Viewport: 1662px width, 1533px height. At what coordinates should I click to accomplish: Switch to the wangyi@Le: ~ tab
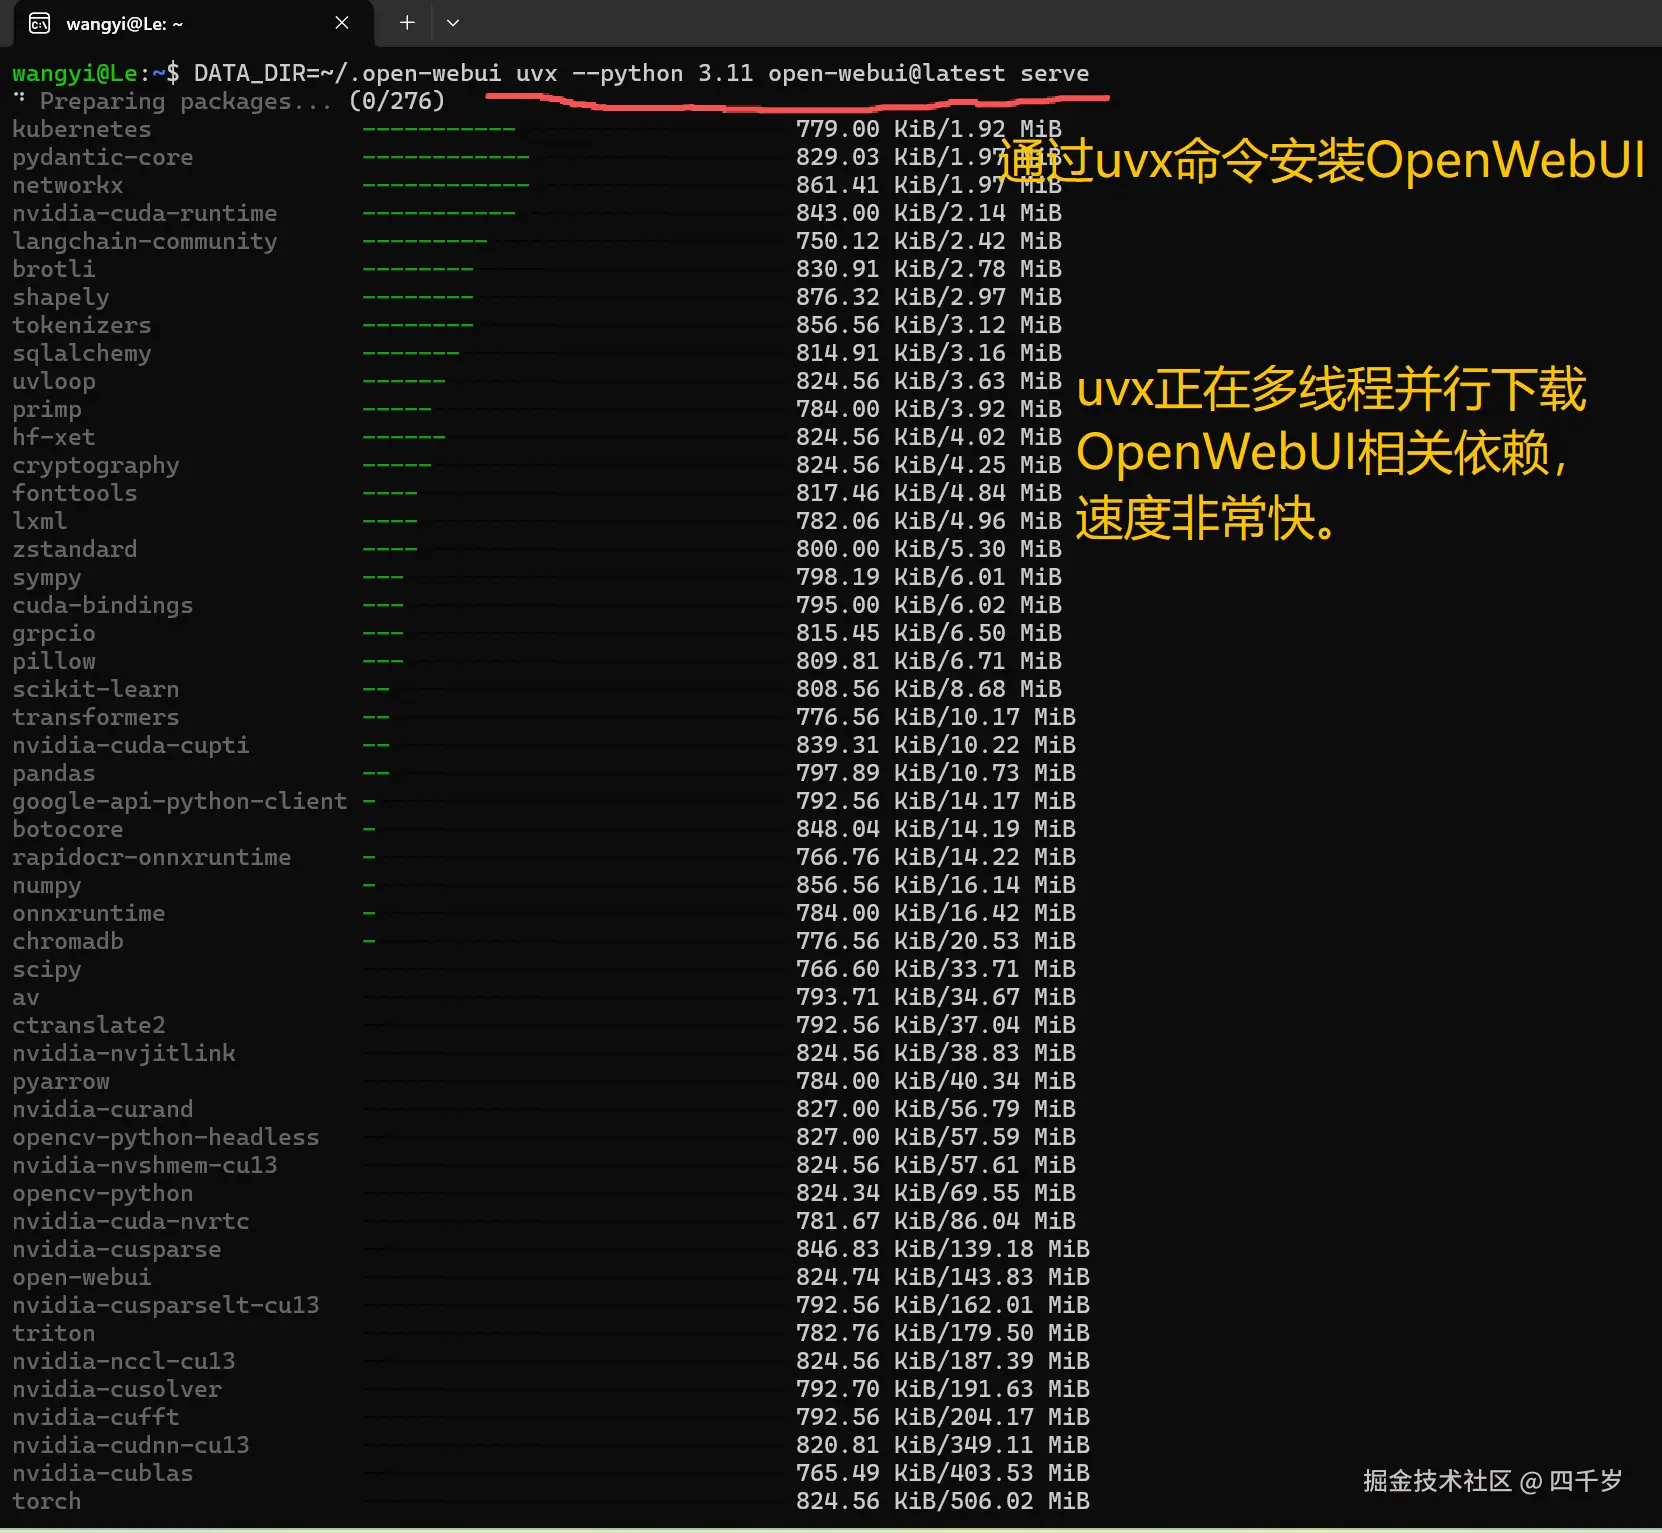coord(123,23)
